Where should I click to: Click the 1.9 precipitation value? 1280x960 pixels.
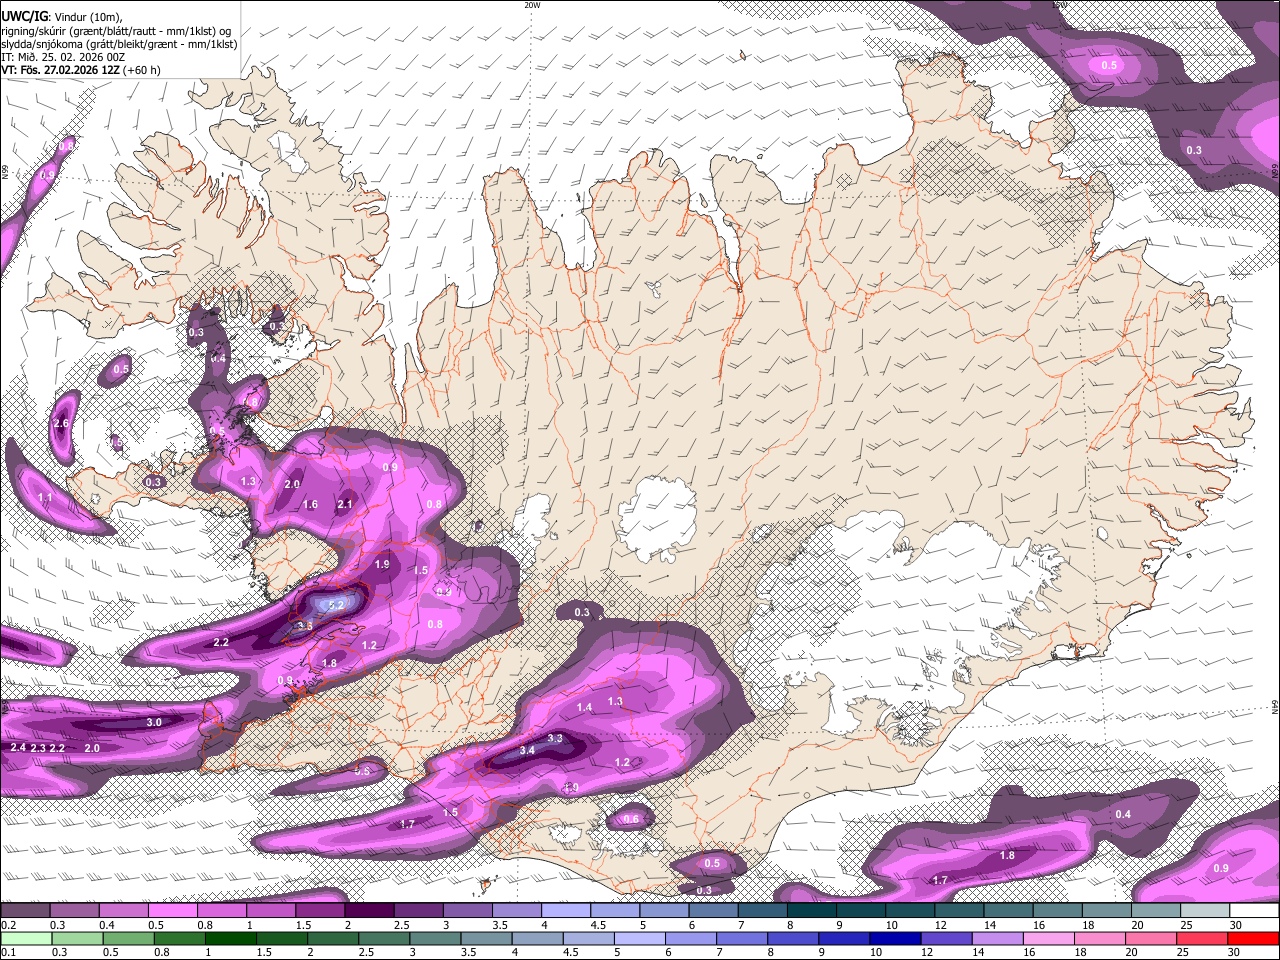[x=382, y=564]
